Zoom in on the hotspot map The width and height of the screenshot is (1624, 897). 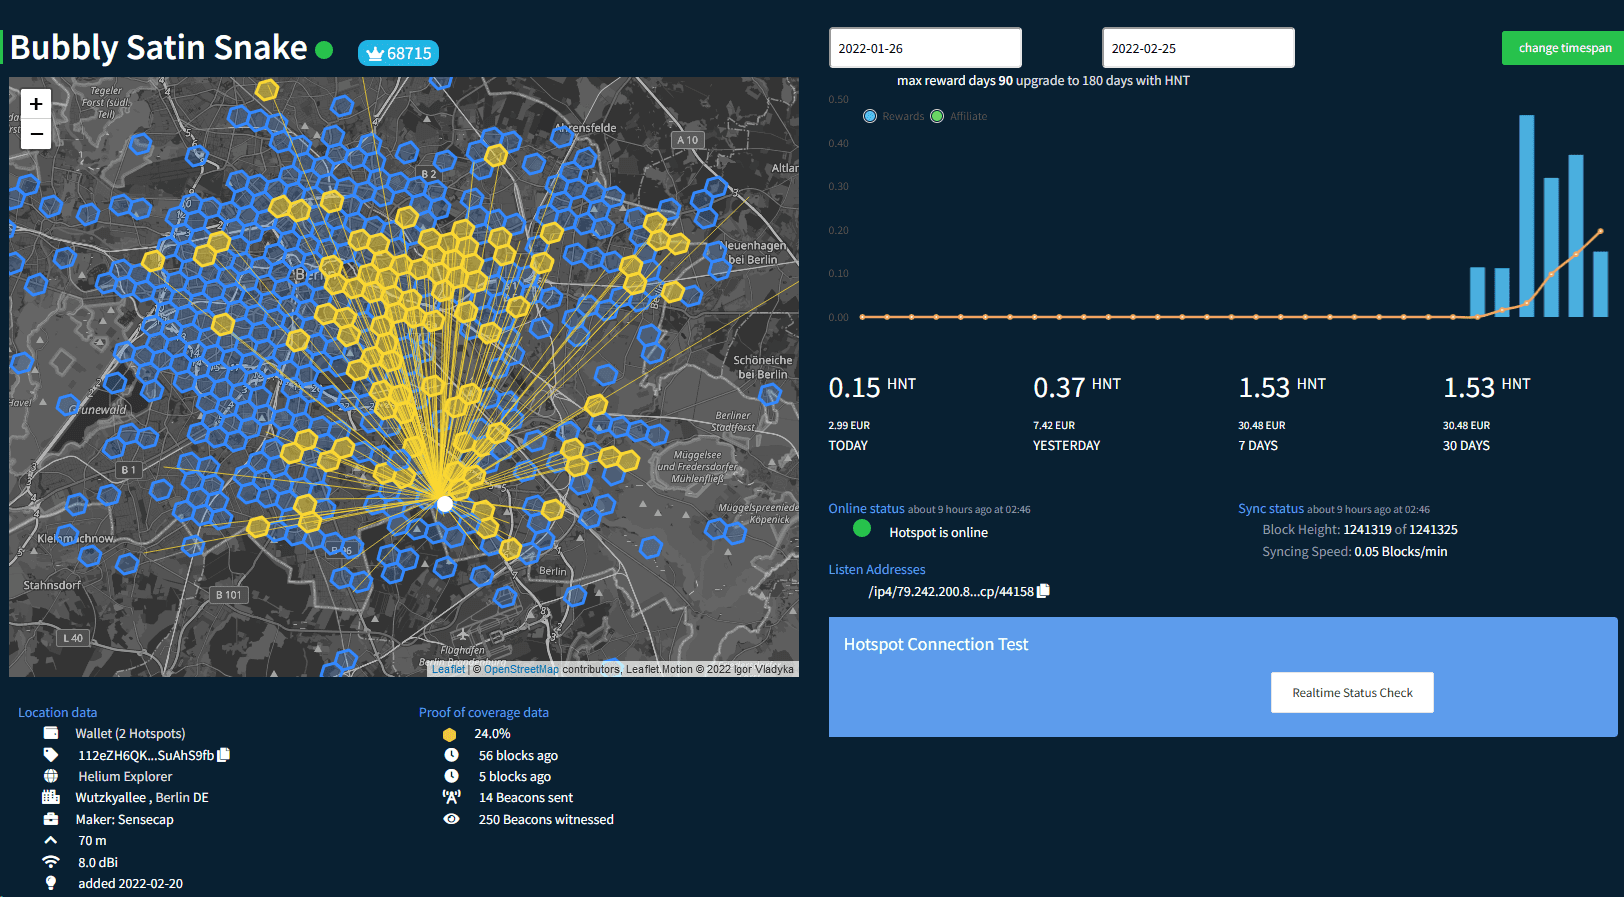coord(36,104)
